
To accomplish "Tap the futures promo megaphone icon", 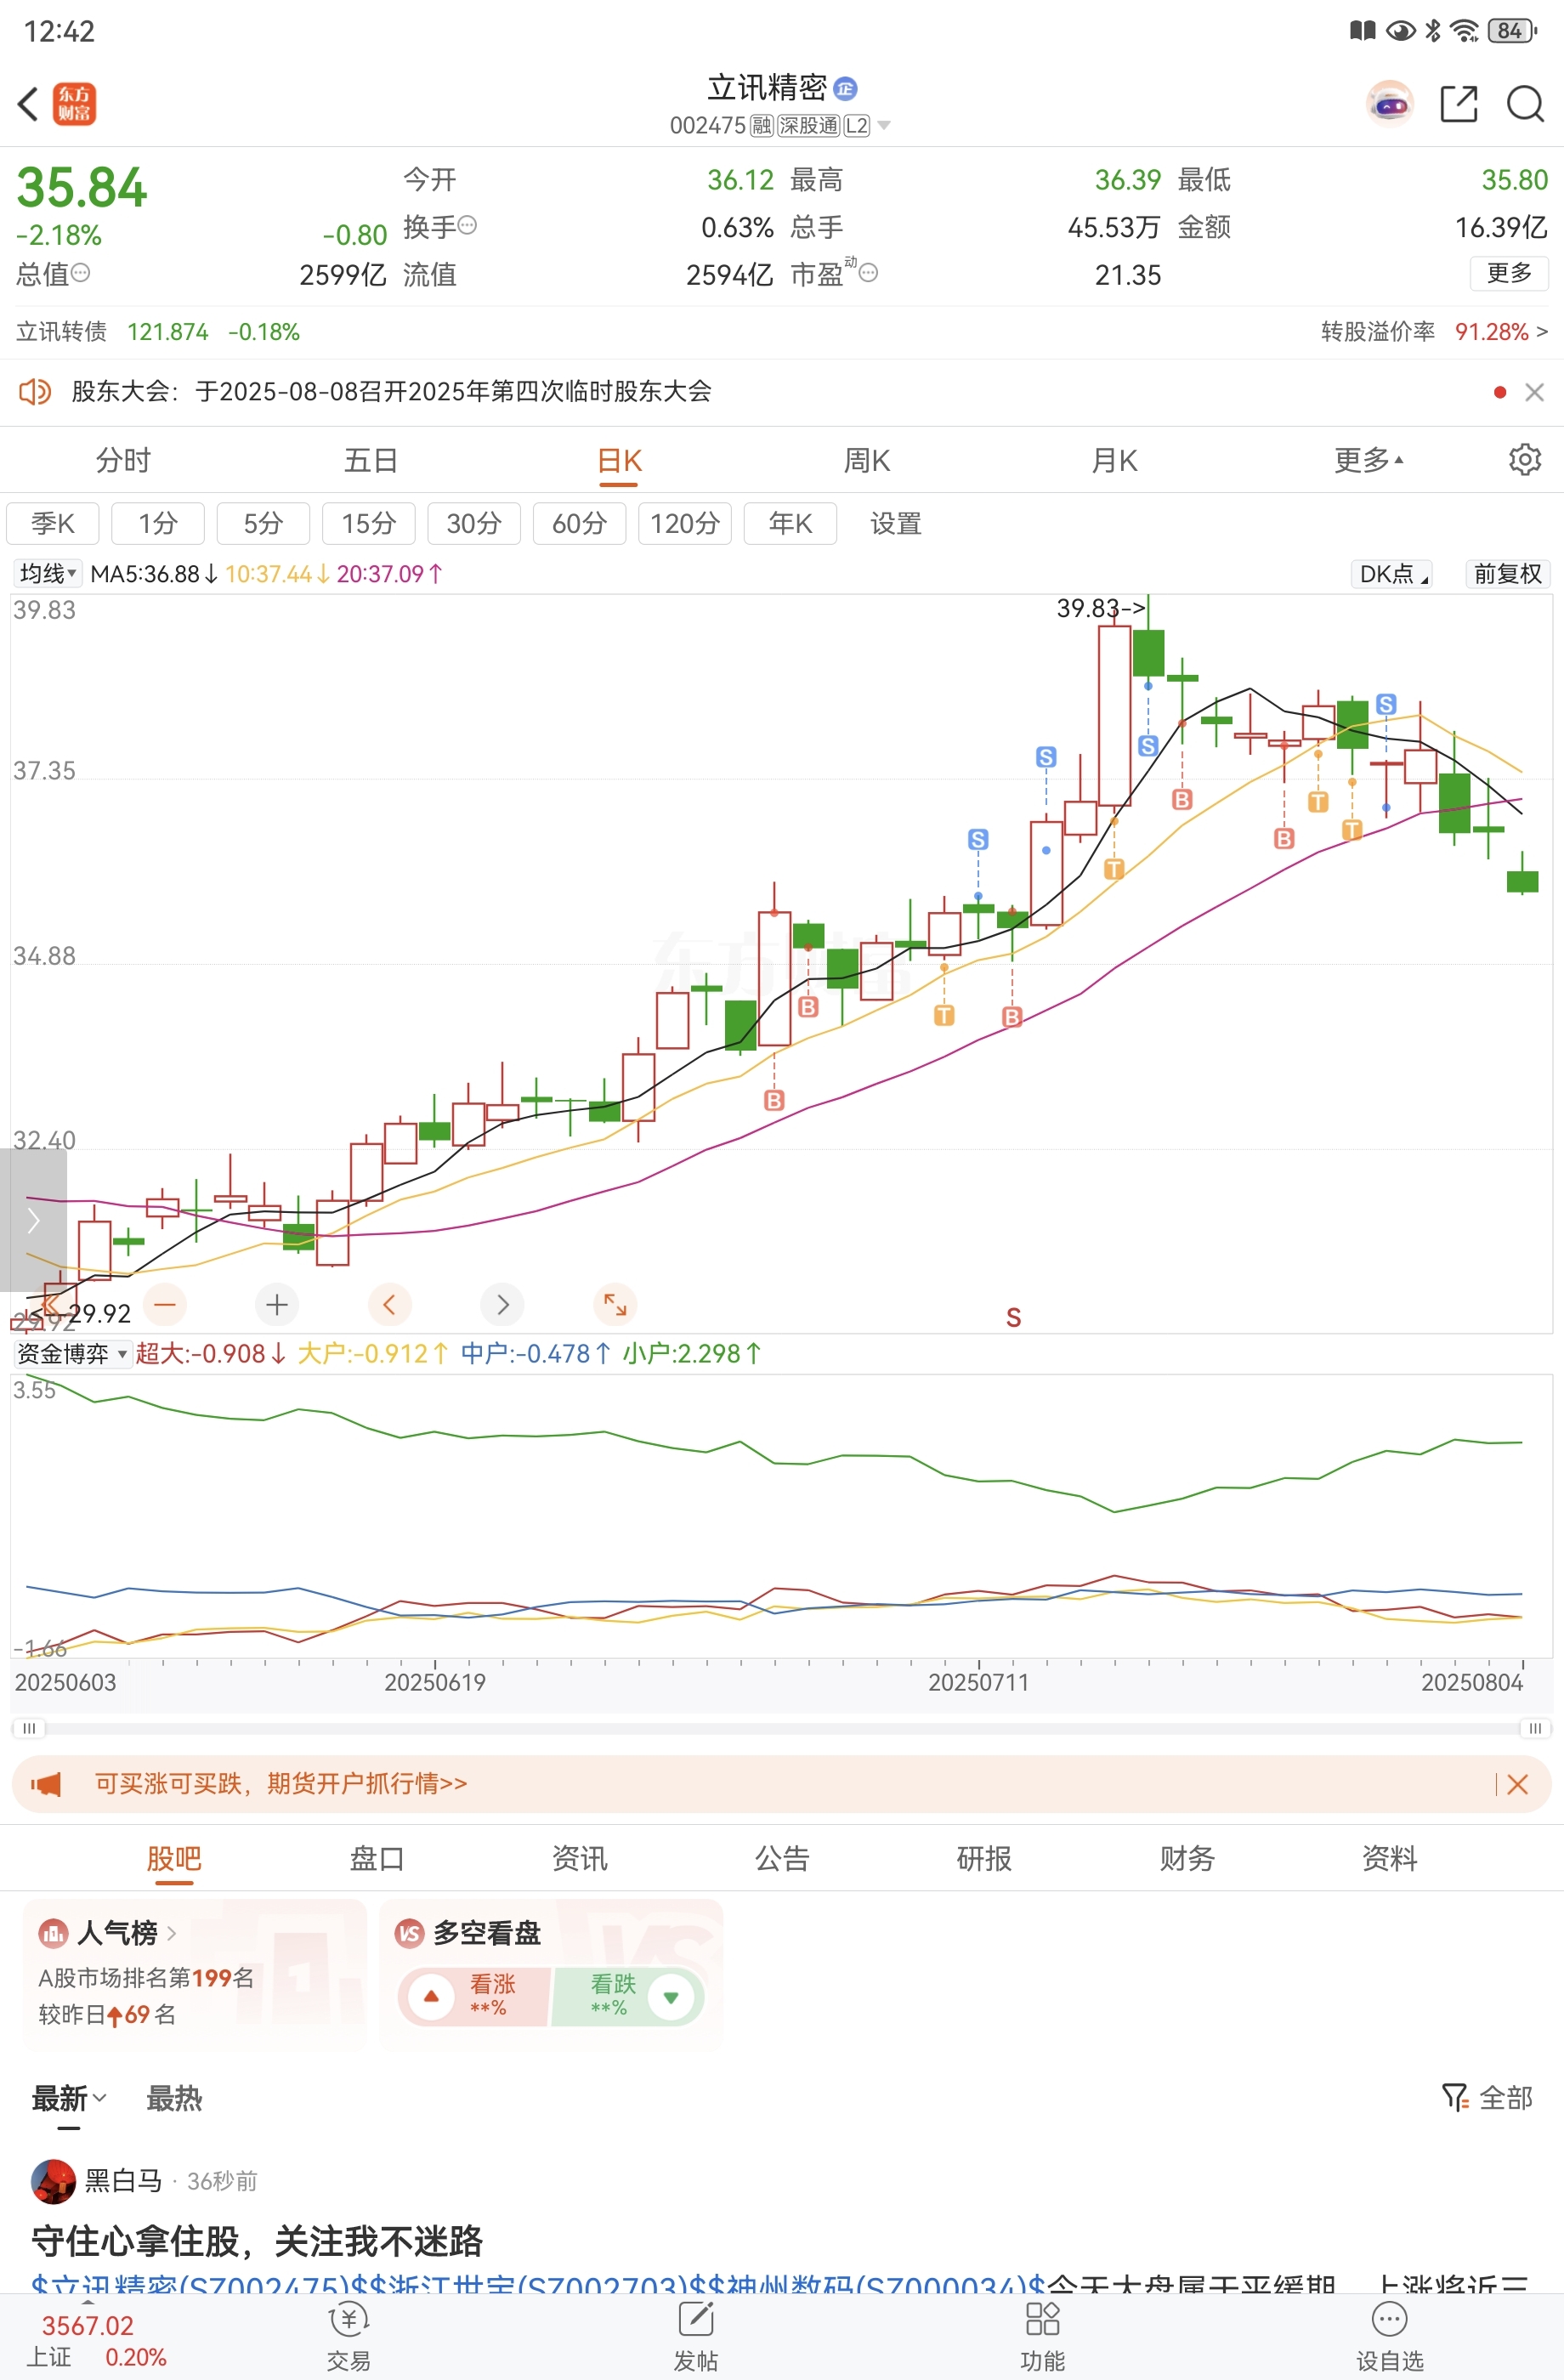I will (46, 1784).
